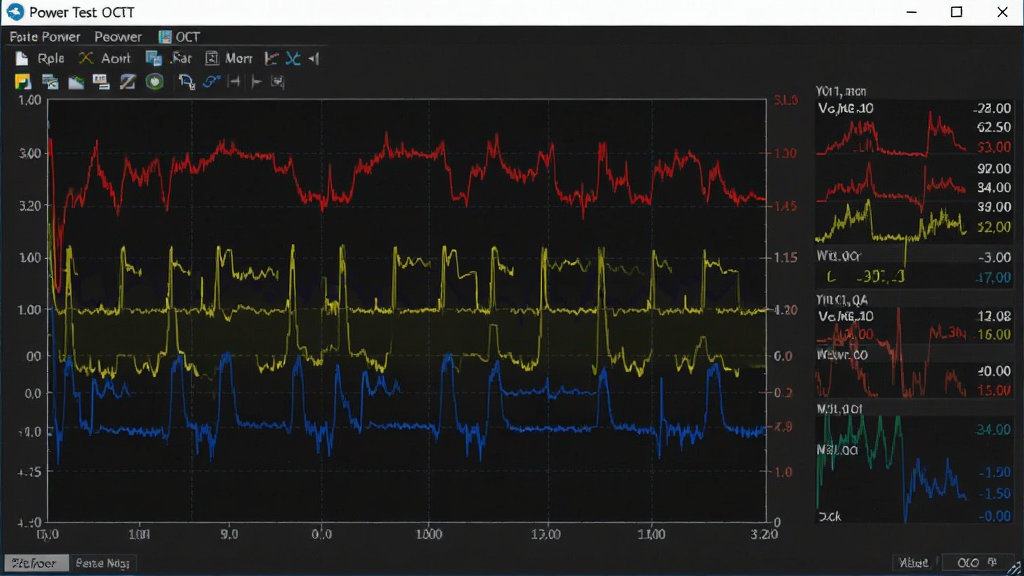This screenshot has width=1024, height=576.
Task: Click the yellow value 16.00
Action: 993,334
